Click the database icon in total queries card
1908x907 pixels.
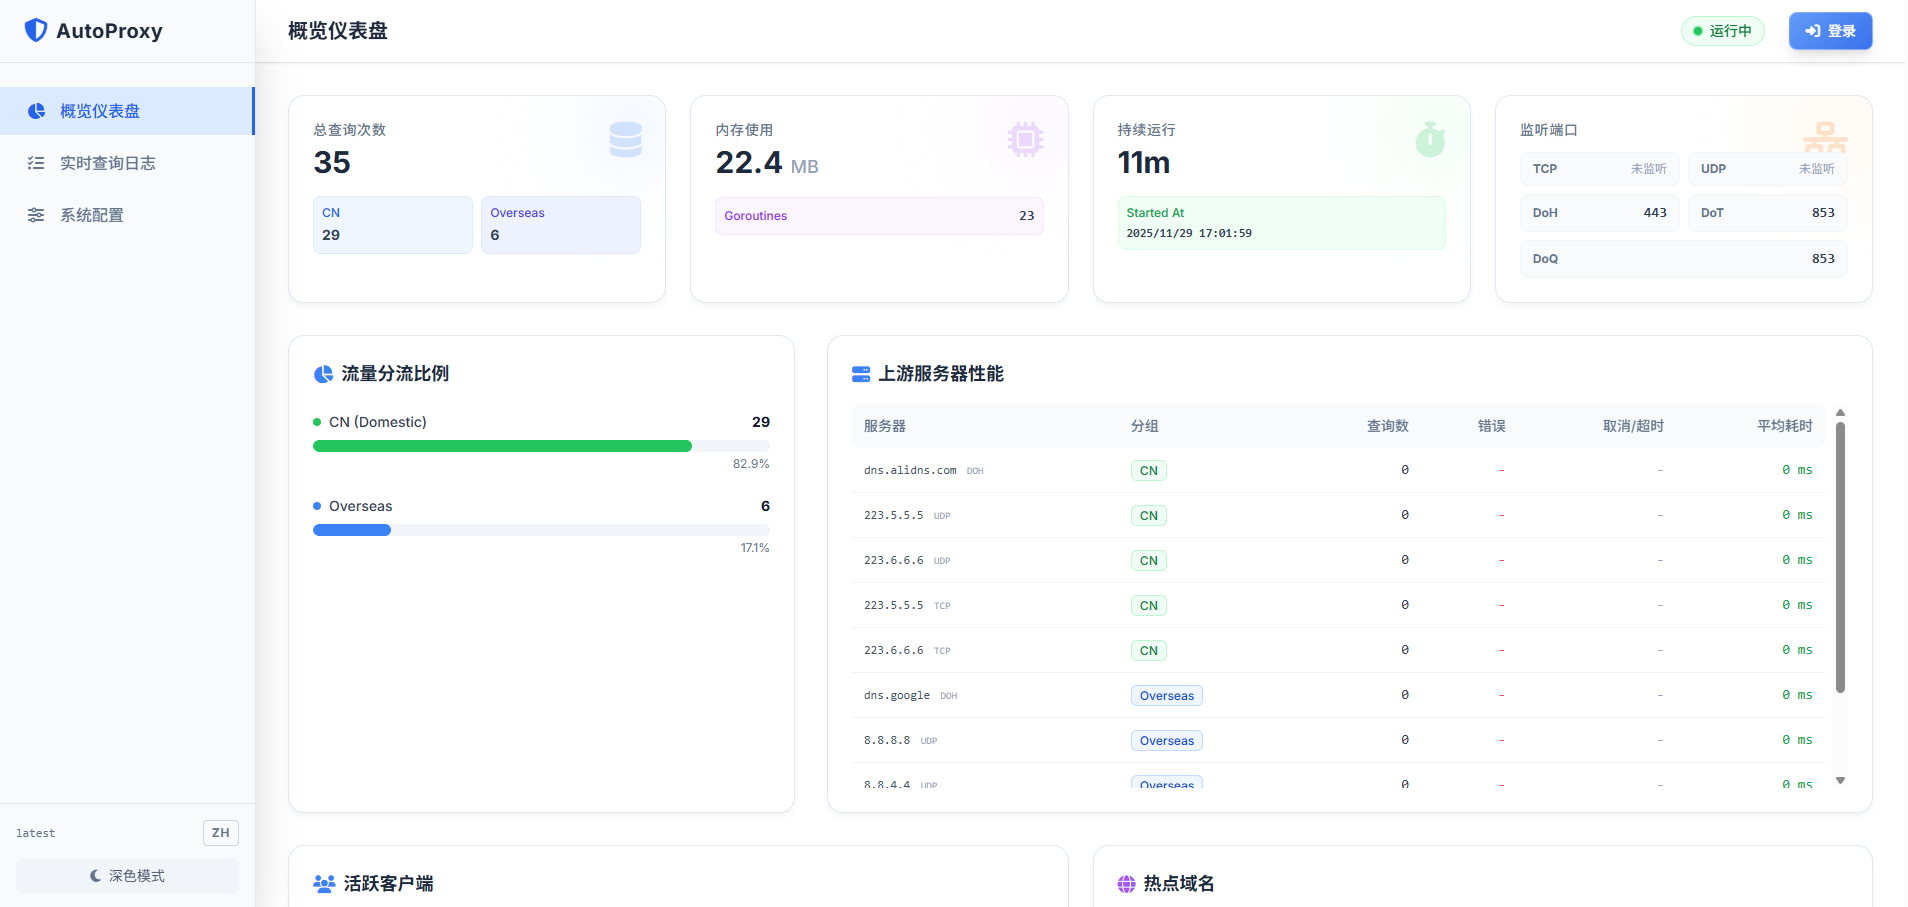coord(625,140)
